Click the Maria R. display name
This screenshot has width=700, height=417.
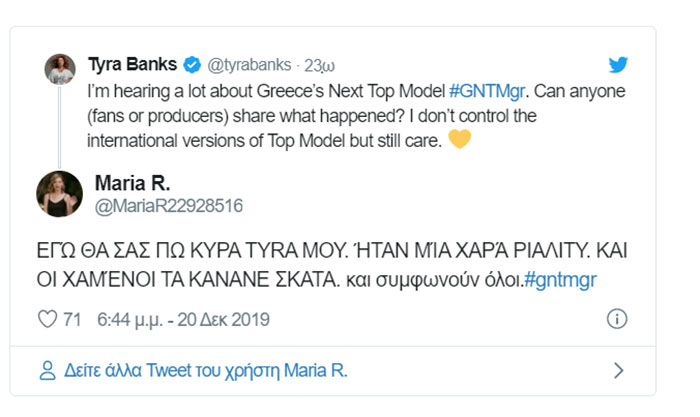point(133,182)
